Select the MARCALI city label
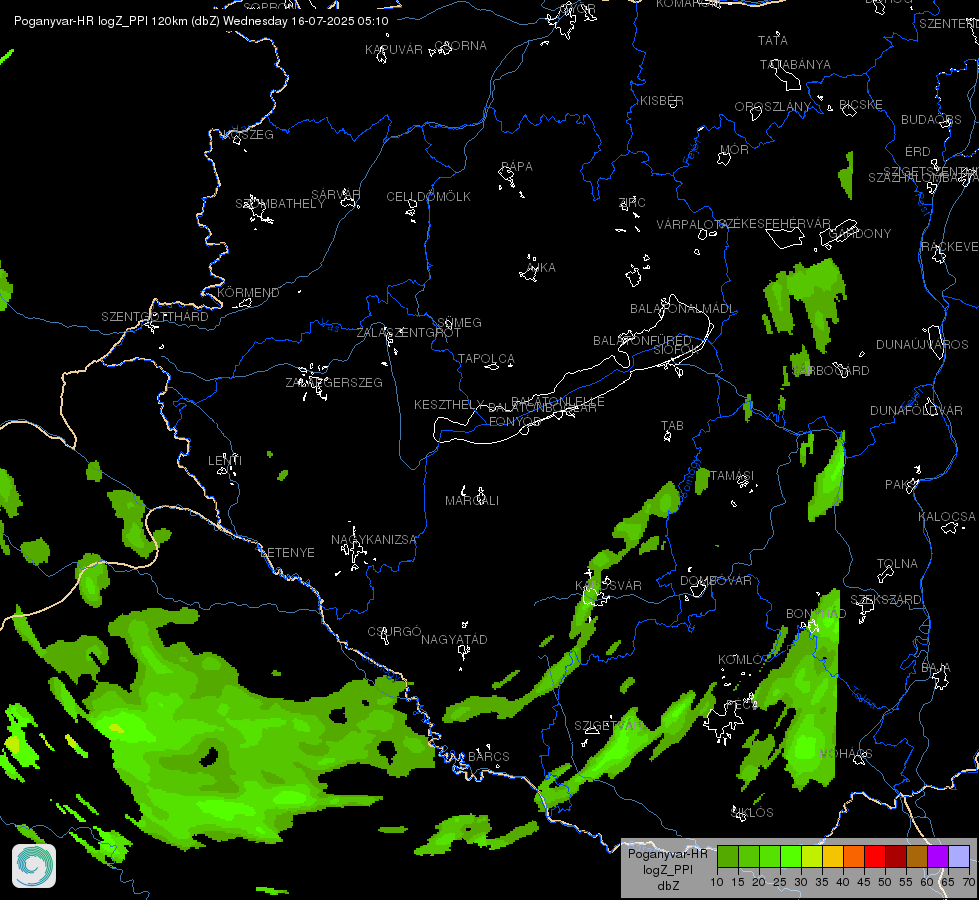Image resolution: width=979 pixels, height=900 pixels. 472,501
